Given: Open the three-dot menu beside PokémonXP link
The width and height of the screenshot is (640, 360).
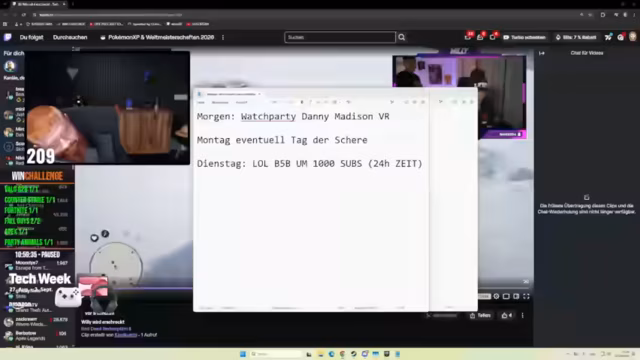Looking at the screenshot, I should coord(223,37).
